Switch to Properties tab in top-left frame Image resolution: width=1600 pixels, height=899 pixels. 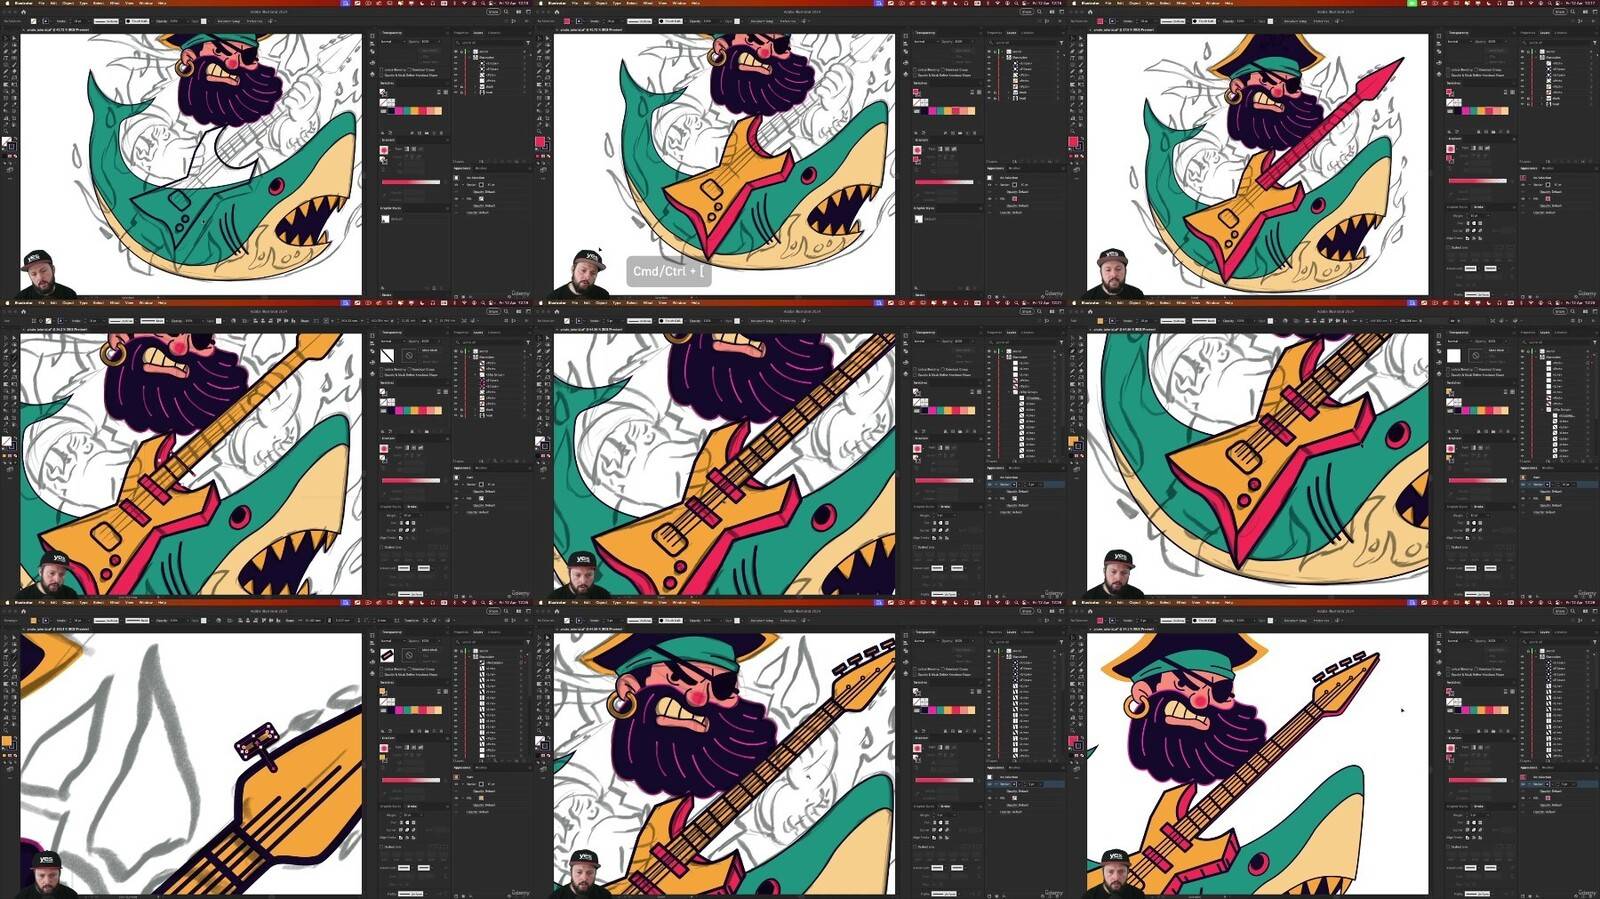pyautogui.click(x=460, y=33)
